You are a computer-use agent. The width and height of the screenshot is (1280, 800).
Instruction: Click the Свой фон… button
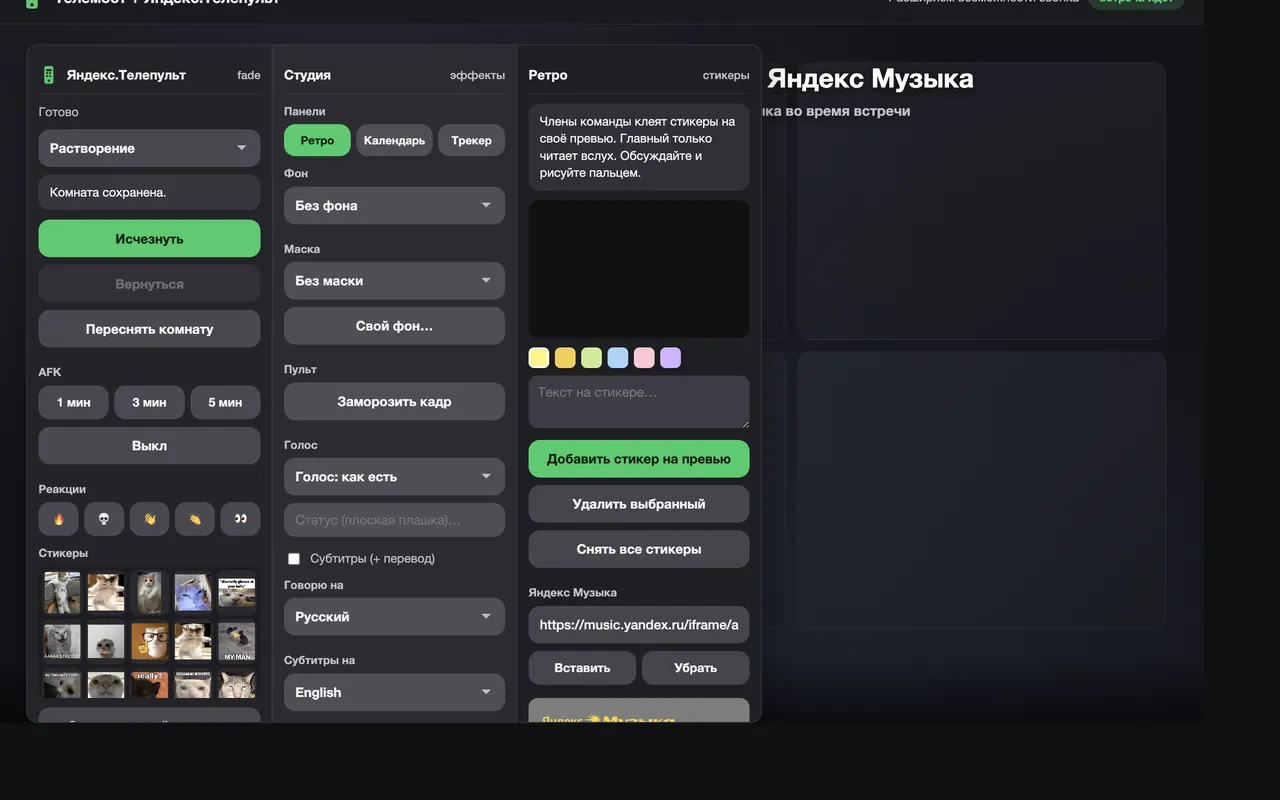(394, 326)
